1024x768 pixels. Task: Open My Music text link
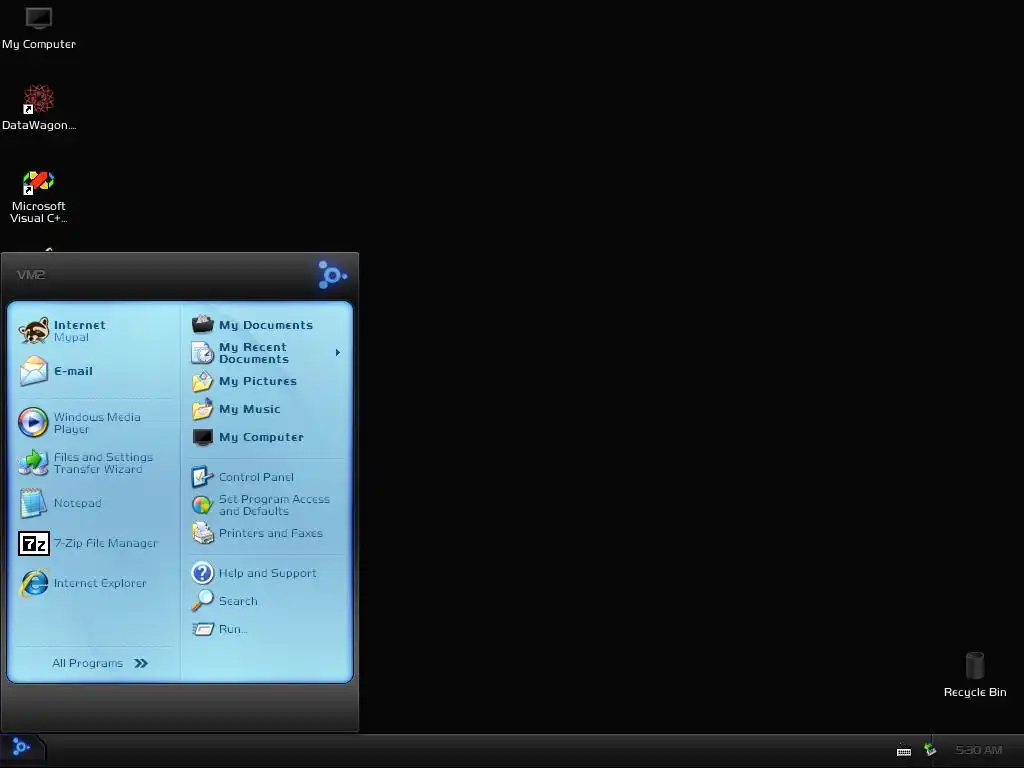(249, 409)
